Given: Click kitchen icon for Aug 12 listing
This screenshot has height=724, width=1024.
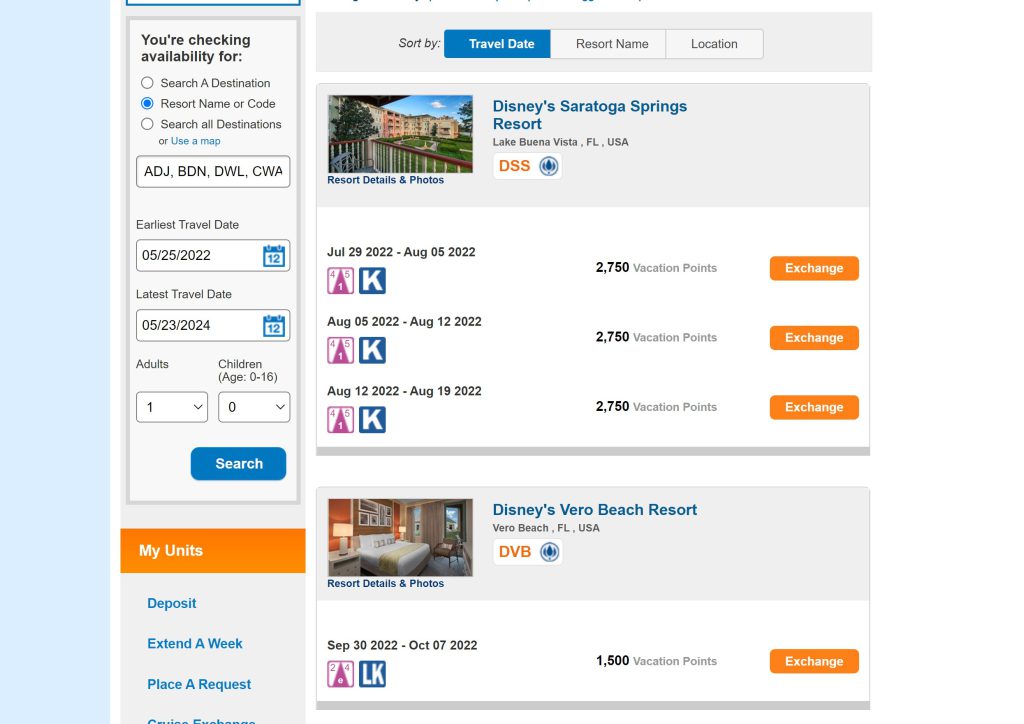Looking at the screenshot, I should [x=372, y=420].
